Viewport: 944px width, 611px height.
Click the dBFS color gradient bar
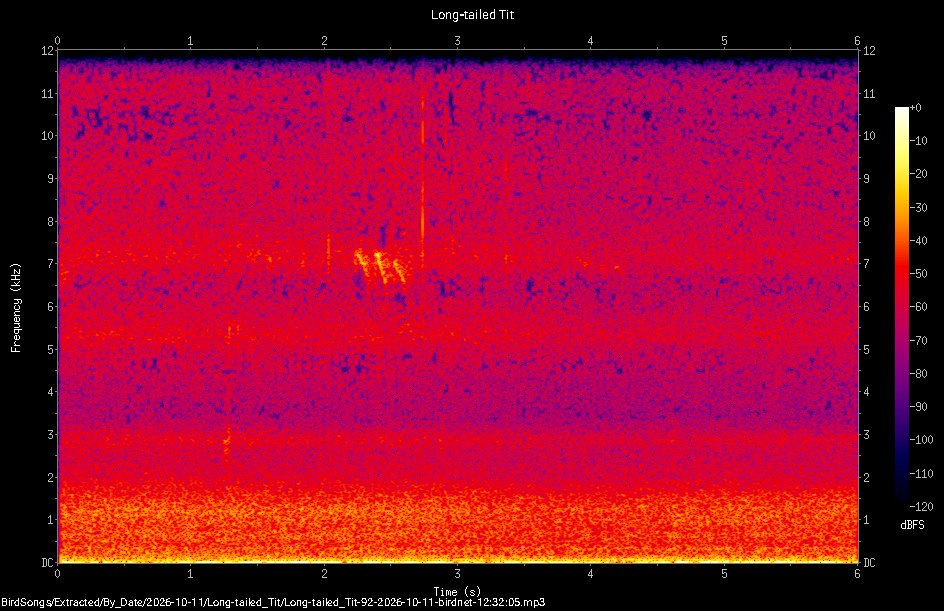point(901,307)
